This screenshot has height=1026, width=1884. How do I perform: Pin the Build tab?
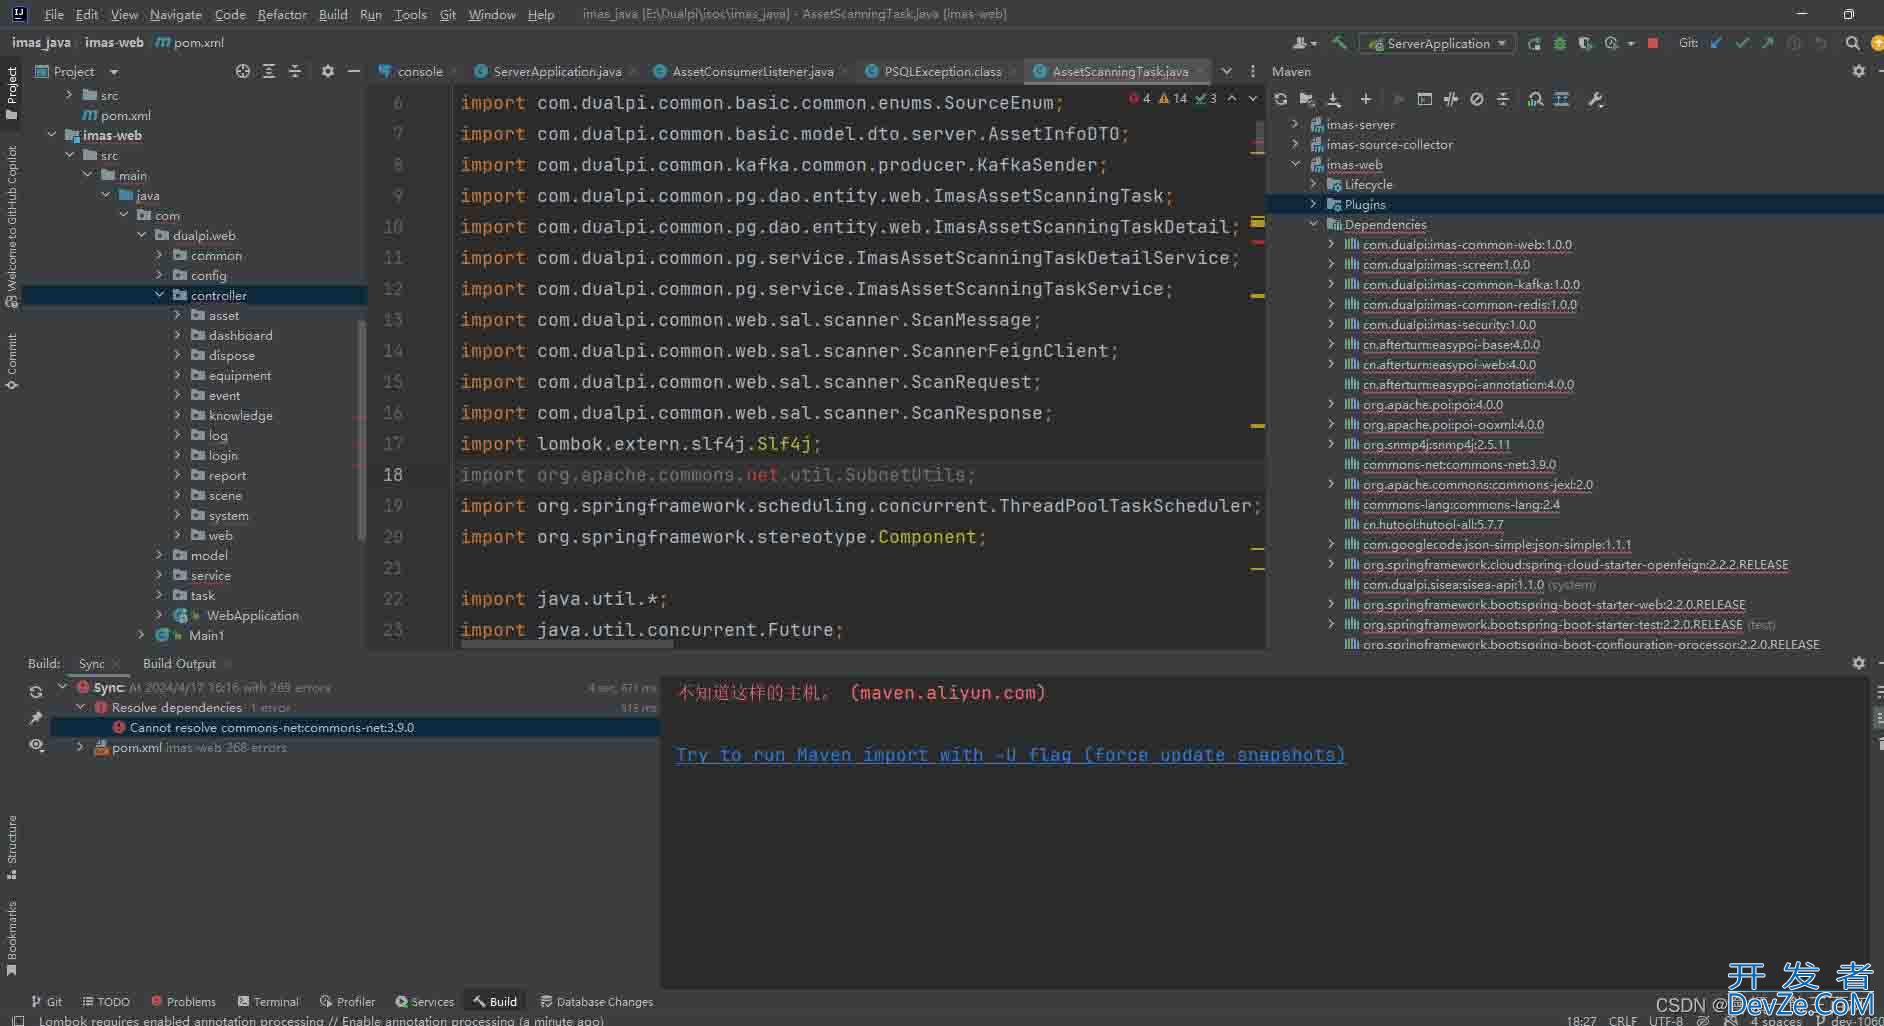tap(36, 718)
